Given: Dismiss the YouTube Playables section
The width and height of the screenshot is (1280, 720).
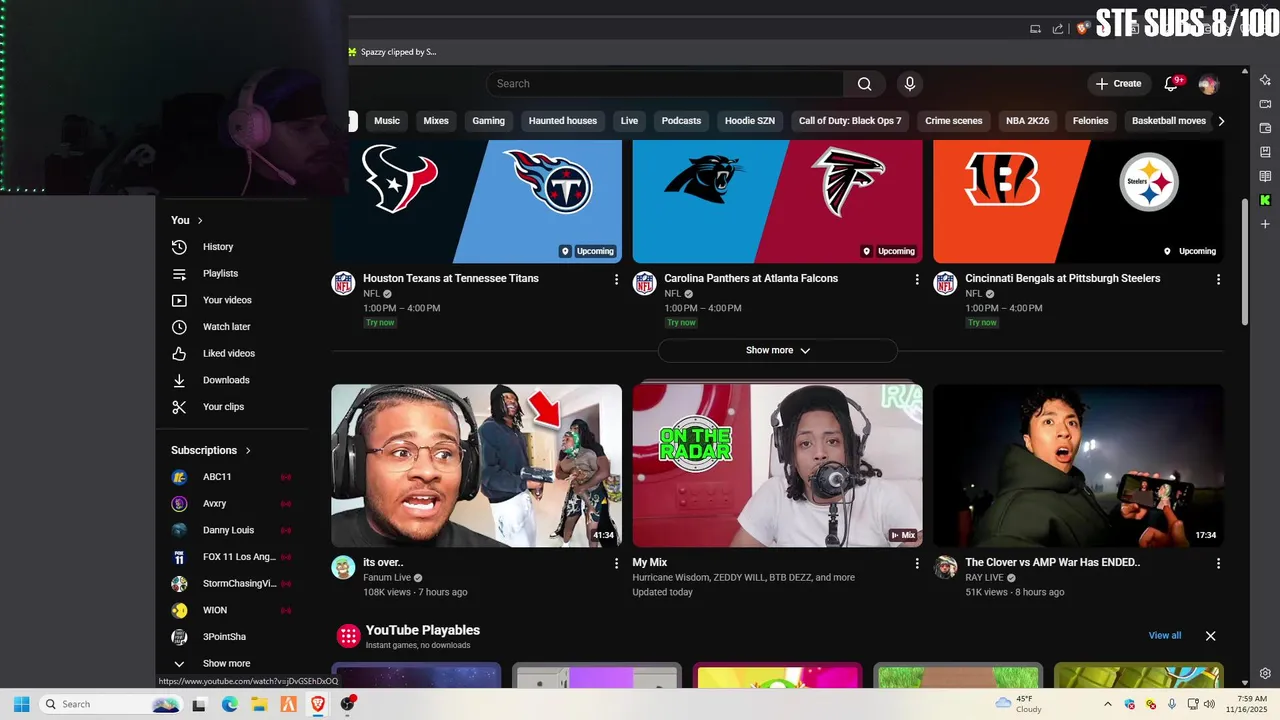Looking at the screenshot, I should 1210,636.
